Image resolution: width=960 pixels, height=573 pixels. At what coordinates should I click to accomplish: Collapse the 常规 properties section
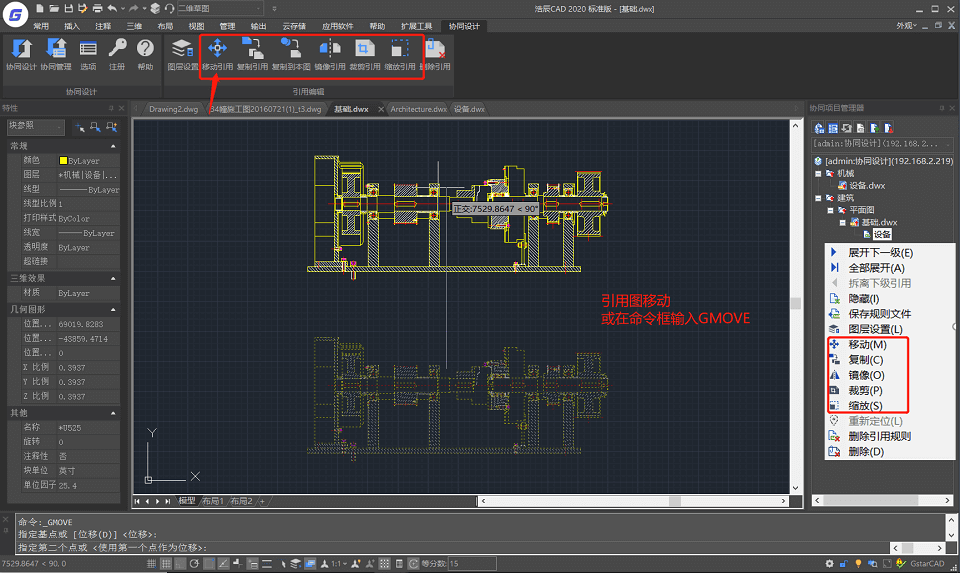[x=113, y=146]
